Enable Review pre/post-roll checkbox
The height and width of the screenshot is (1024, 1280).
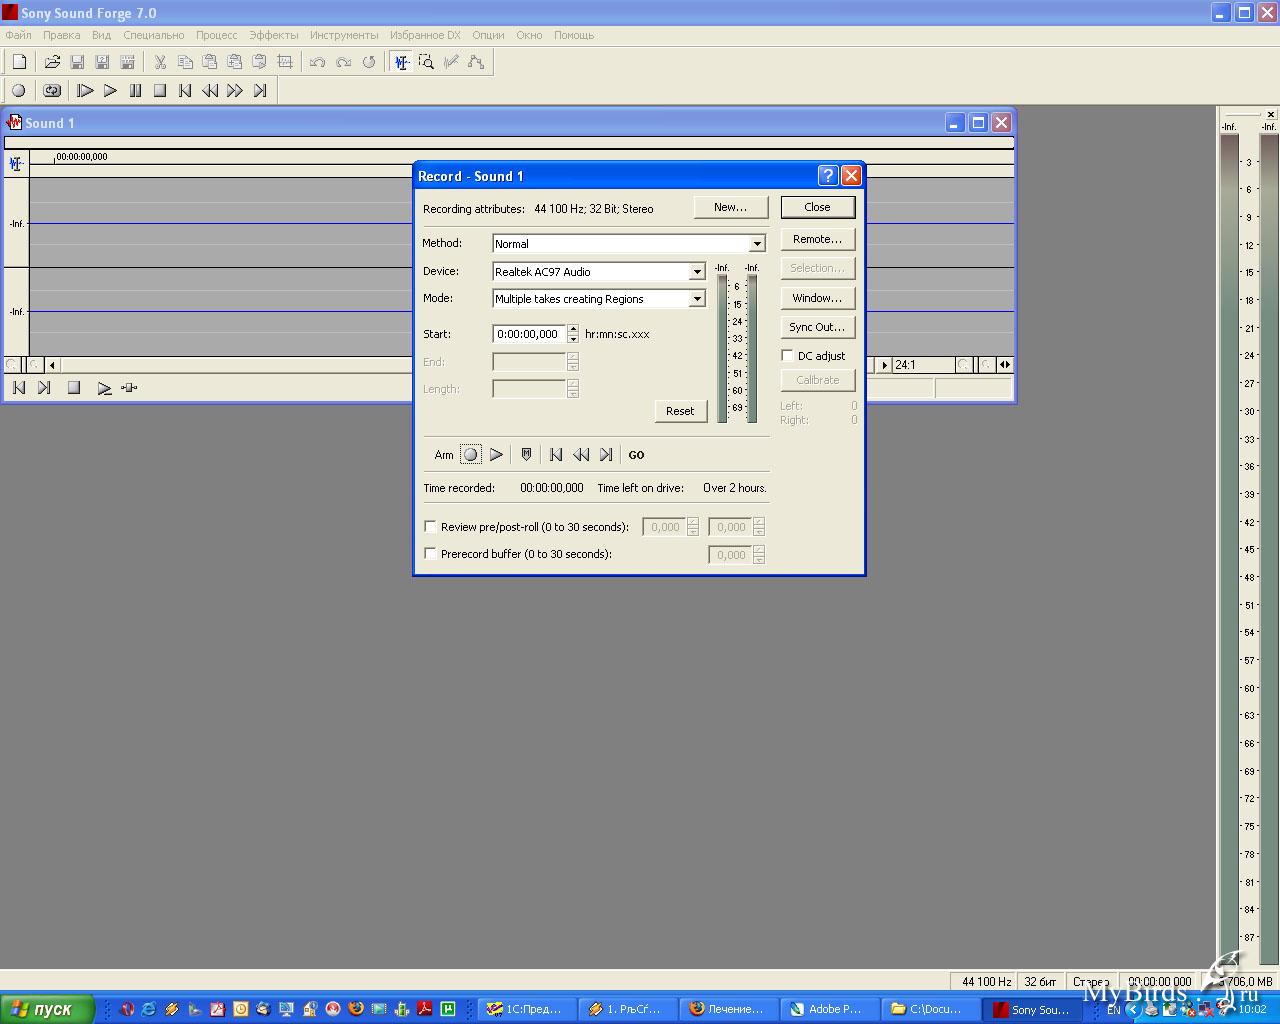pos(430,526)
